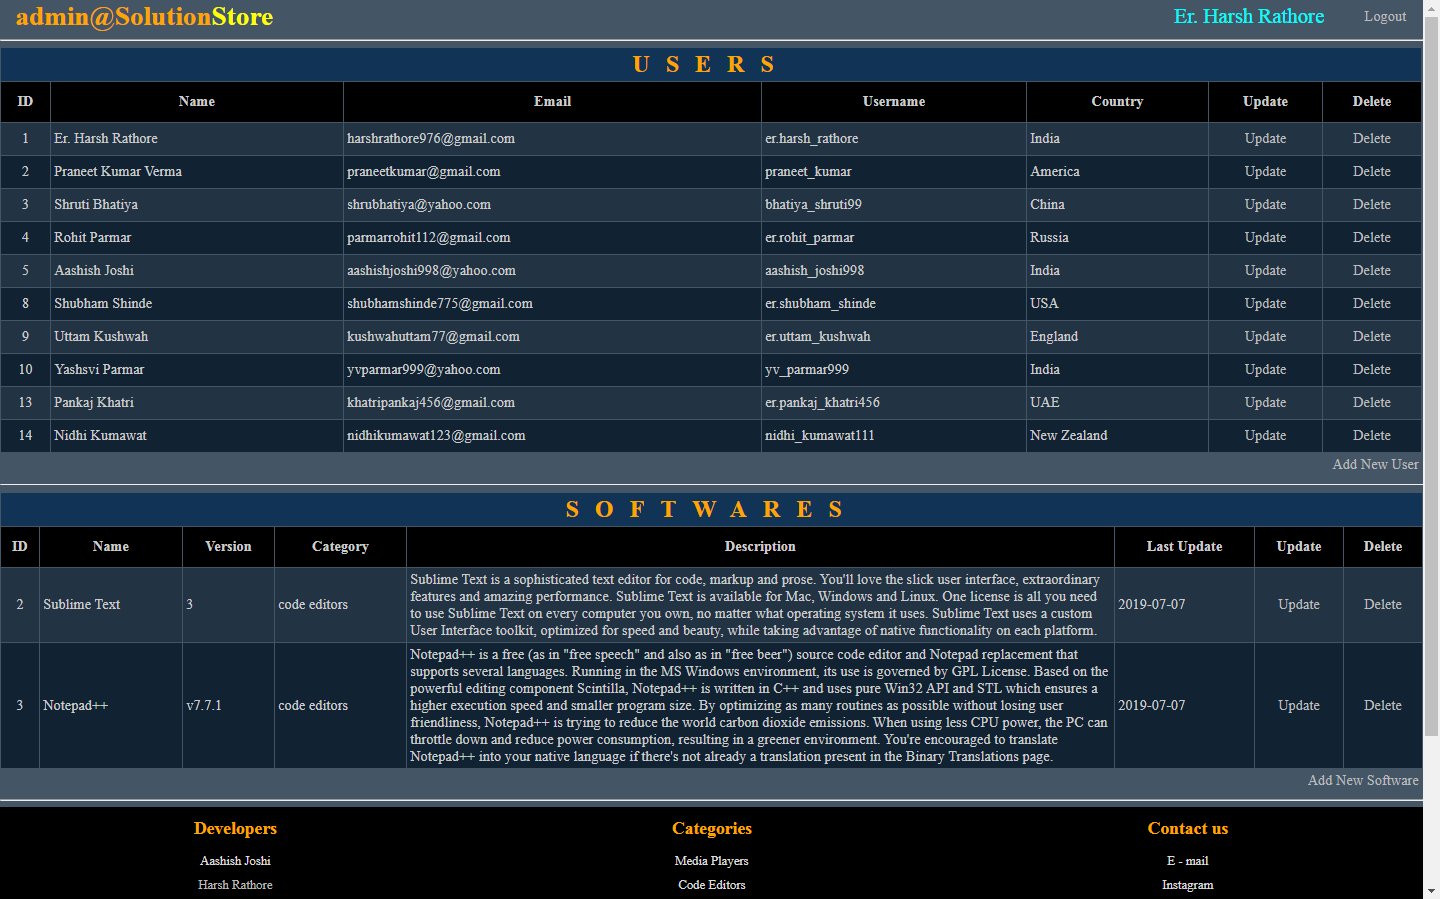The height and width of the screenshot is (899, 1440).
Task: Click the Logout link
Action: [x=1384, y=17]
